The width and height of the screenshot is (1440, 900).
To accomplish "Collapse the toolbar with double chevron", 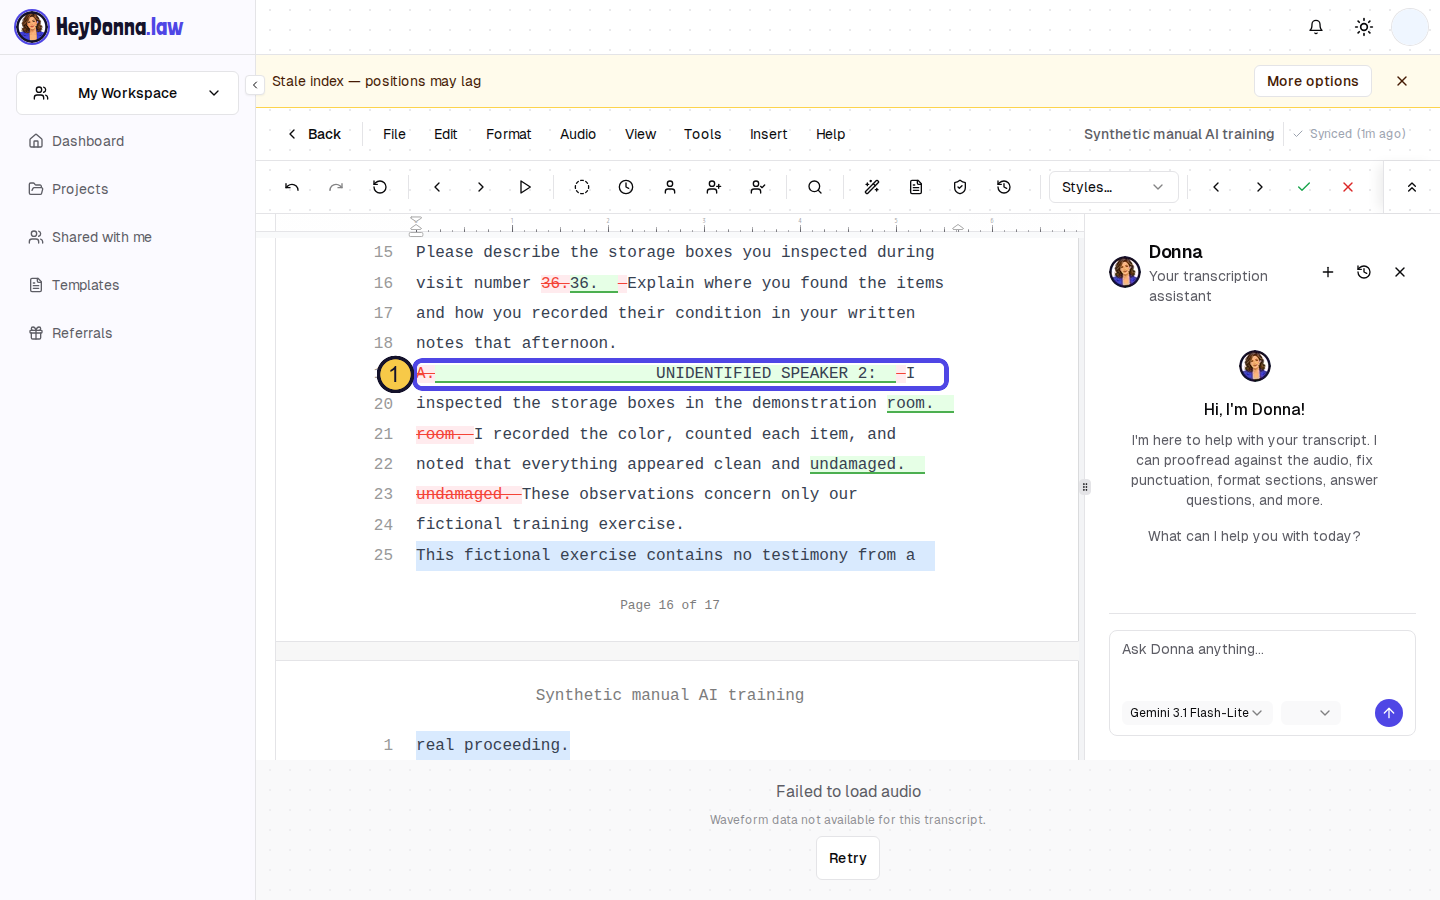I will coord(1412,187).
